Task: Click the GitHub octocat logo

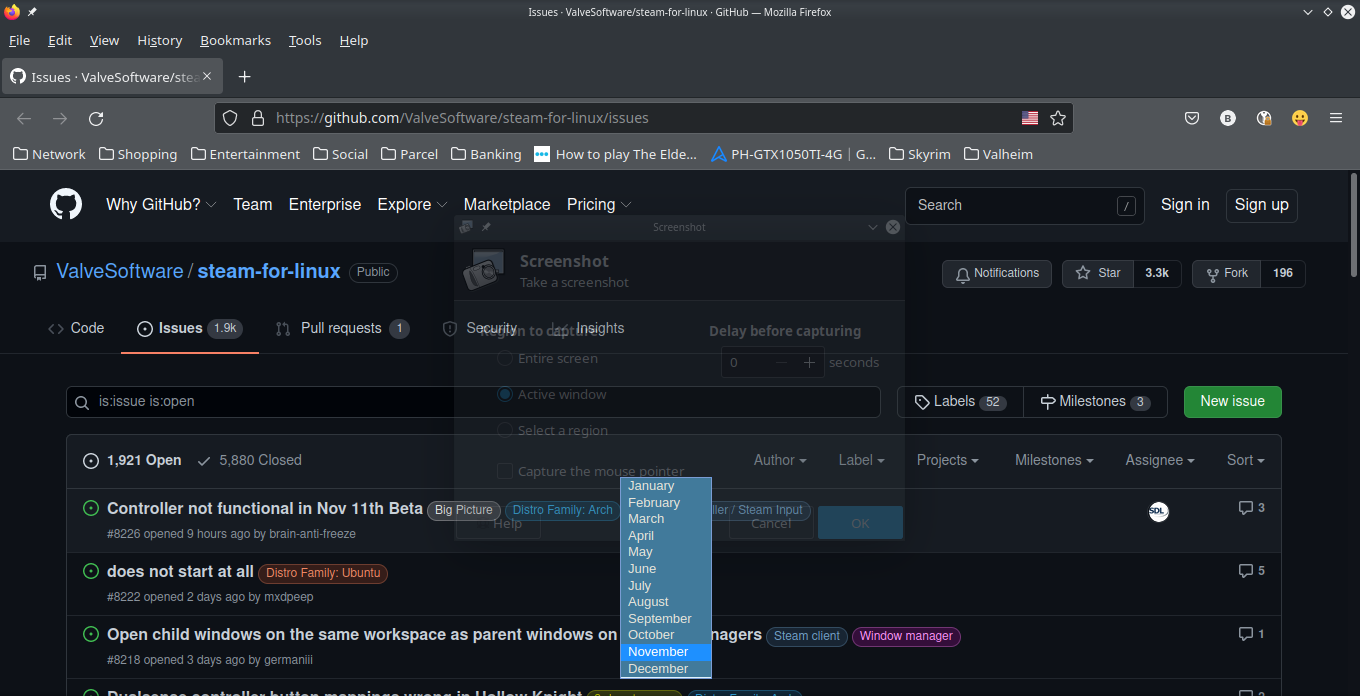Action: coord(66,205)
